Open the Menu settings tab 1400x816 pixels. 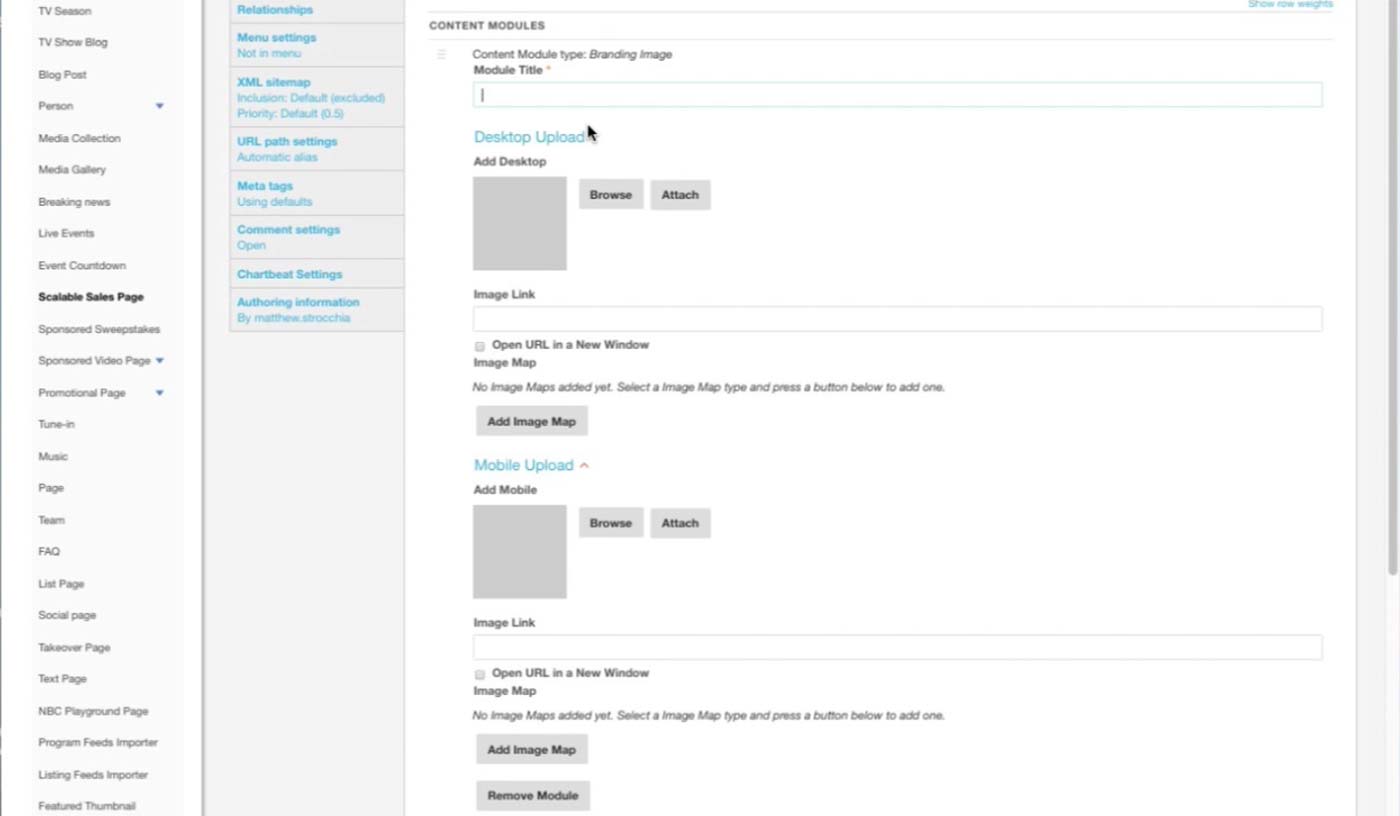tap(277, 38)
